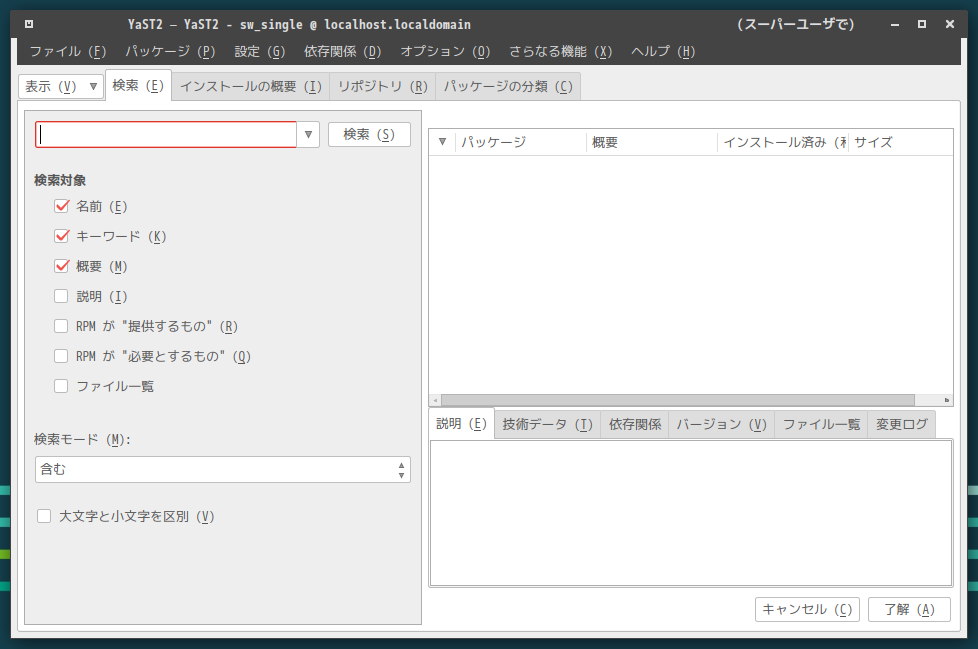Switch to インストールの概要 (I) tab
Screen dimensions: 978x649
click(x=251, y=87)
